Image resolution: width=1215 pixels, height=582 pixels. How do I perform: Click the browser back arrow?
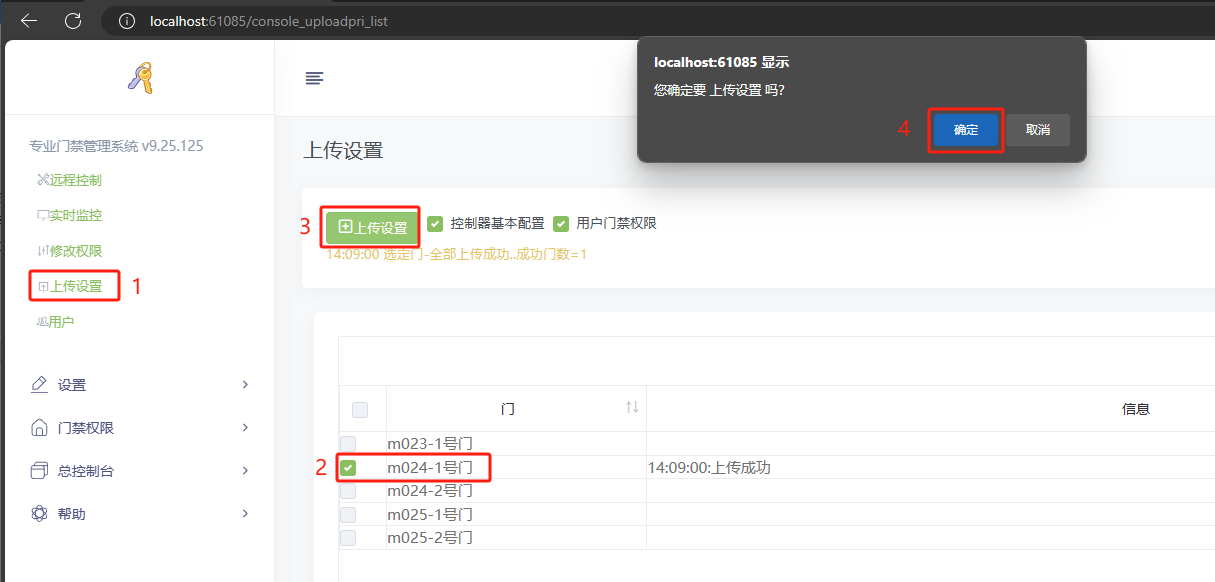click(29, 20)
